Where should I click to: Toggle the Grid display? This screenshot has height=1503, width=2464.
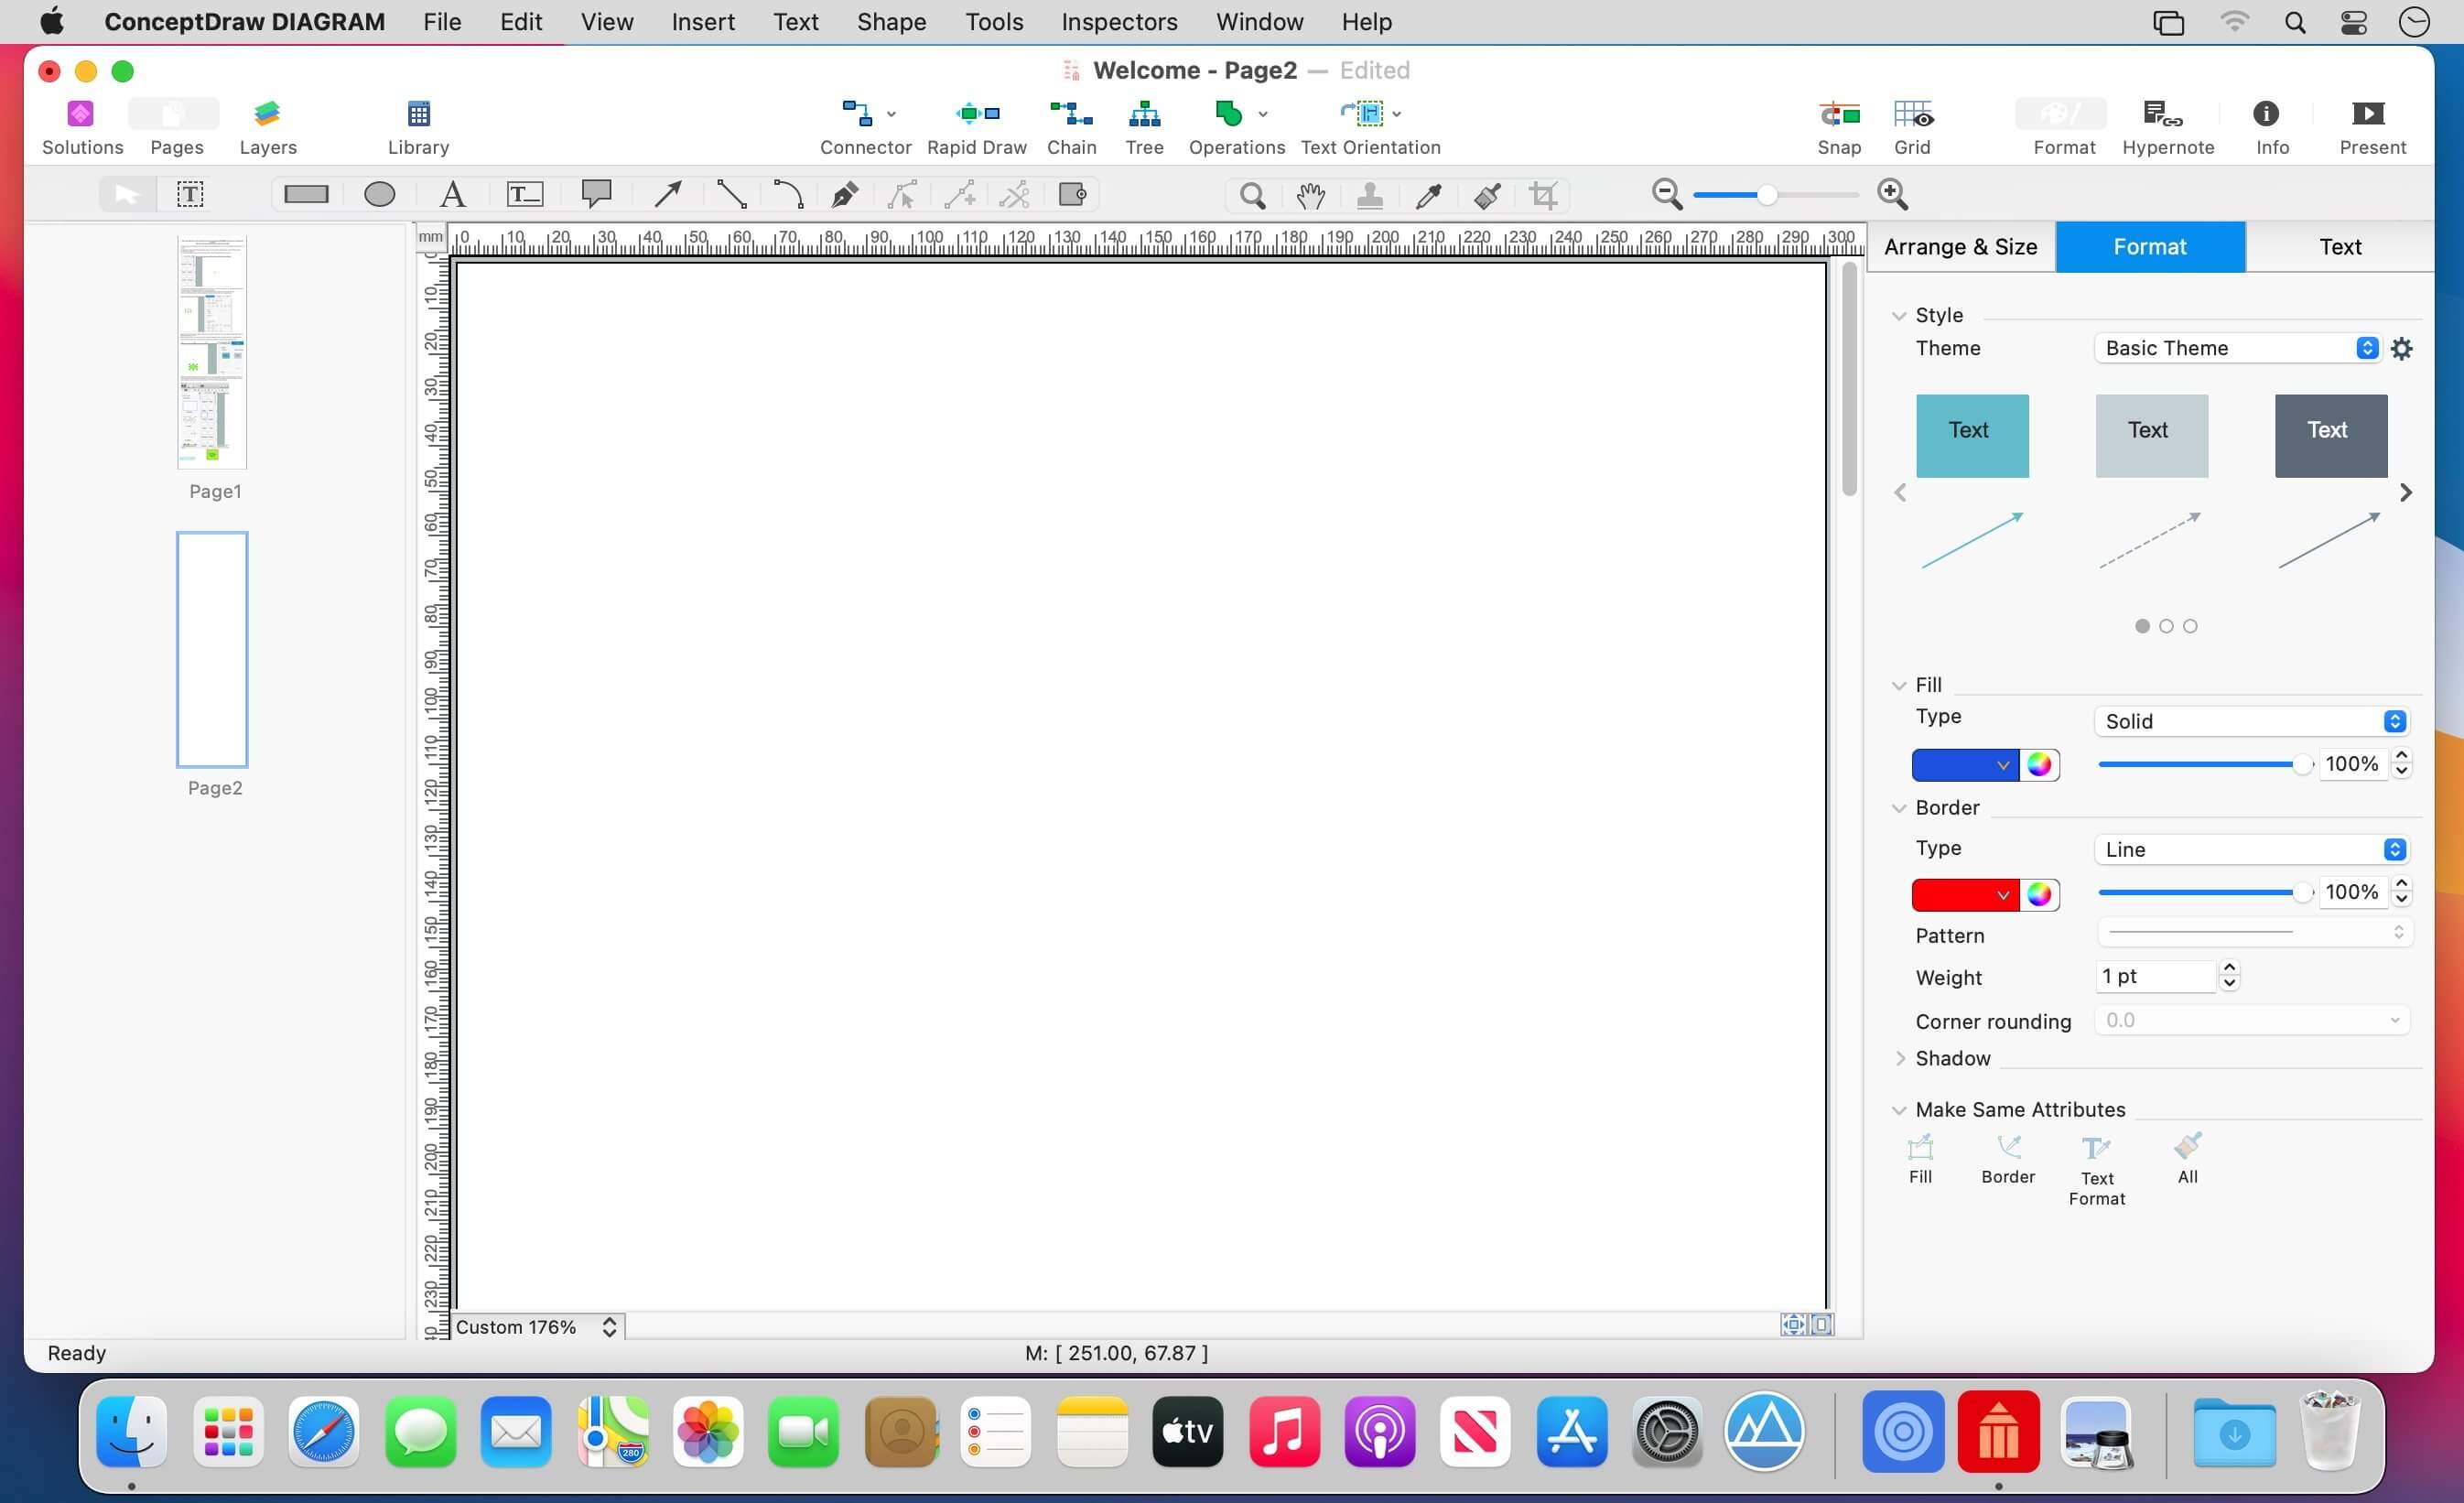click(x=1912, y=126)
